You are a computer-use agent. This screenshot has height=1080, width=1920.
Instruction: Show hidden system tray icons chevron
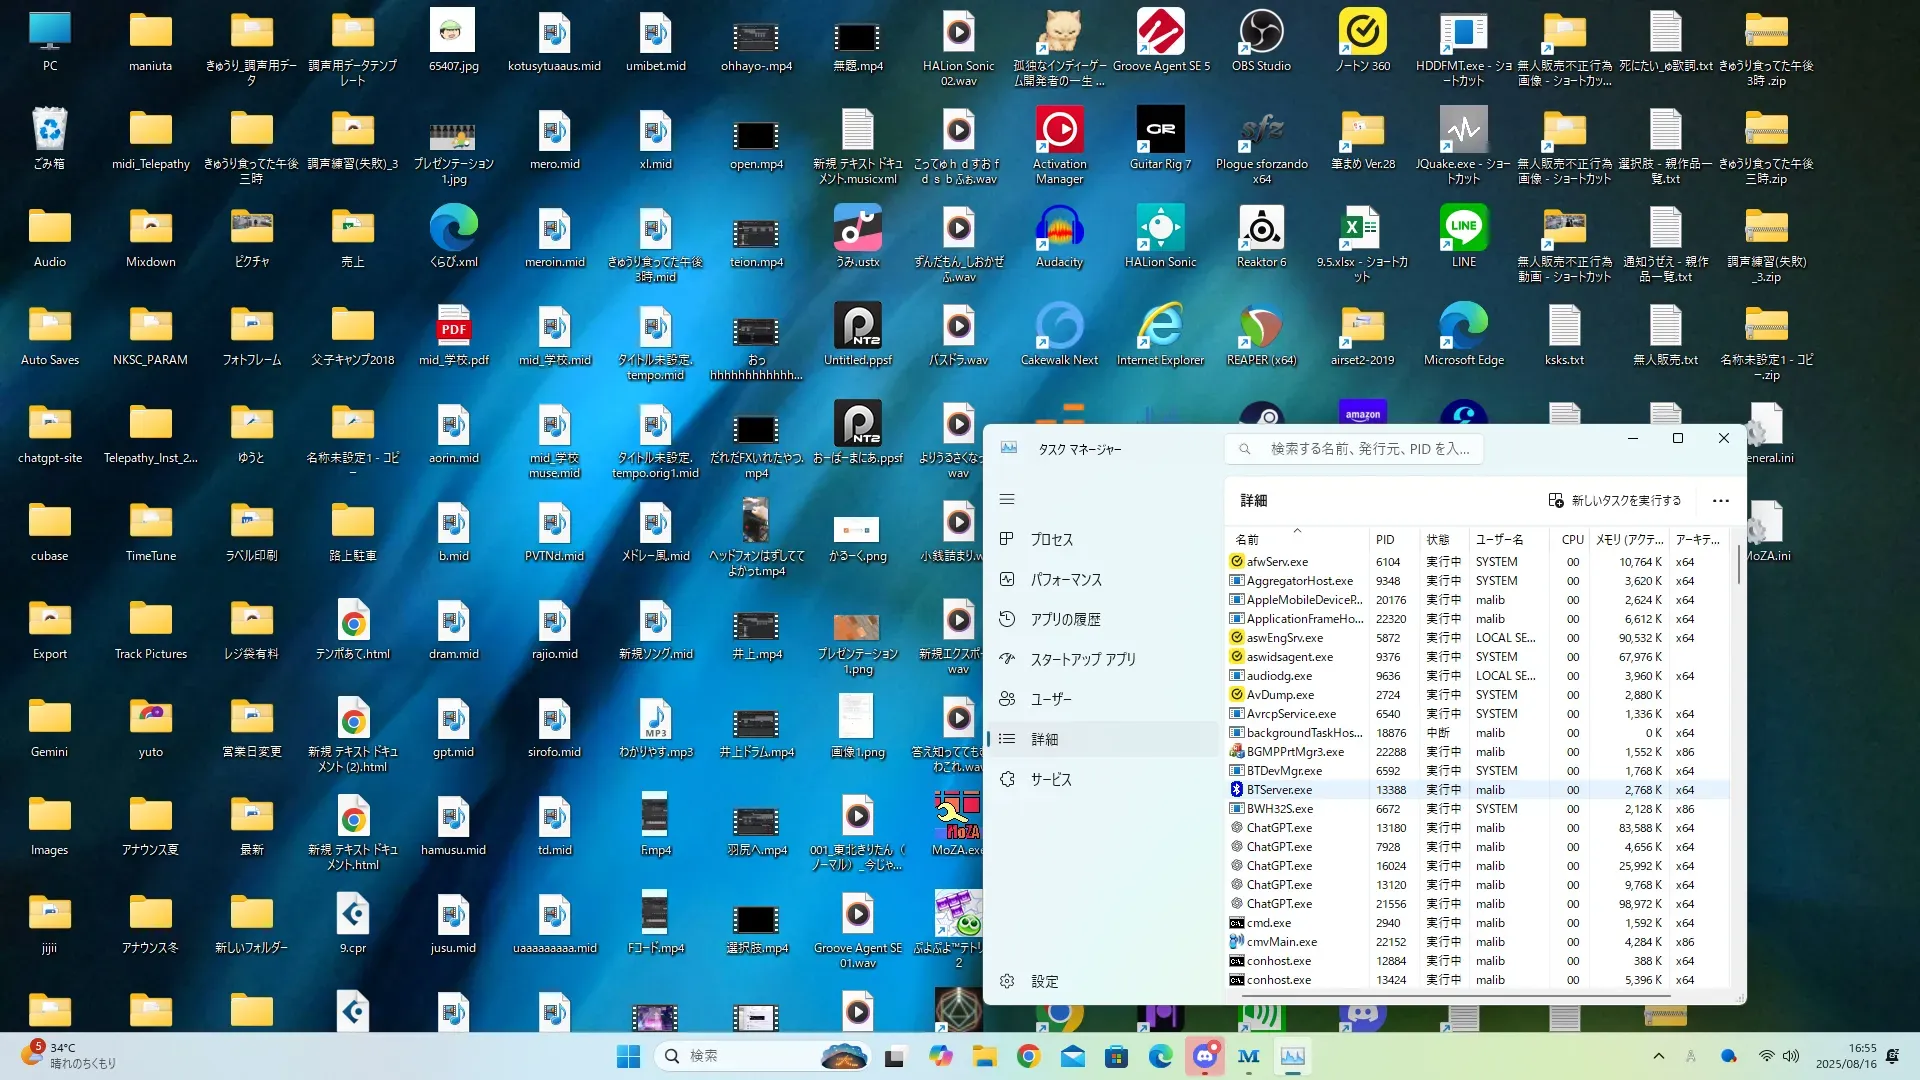click(x=1658, y=1056)
